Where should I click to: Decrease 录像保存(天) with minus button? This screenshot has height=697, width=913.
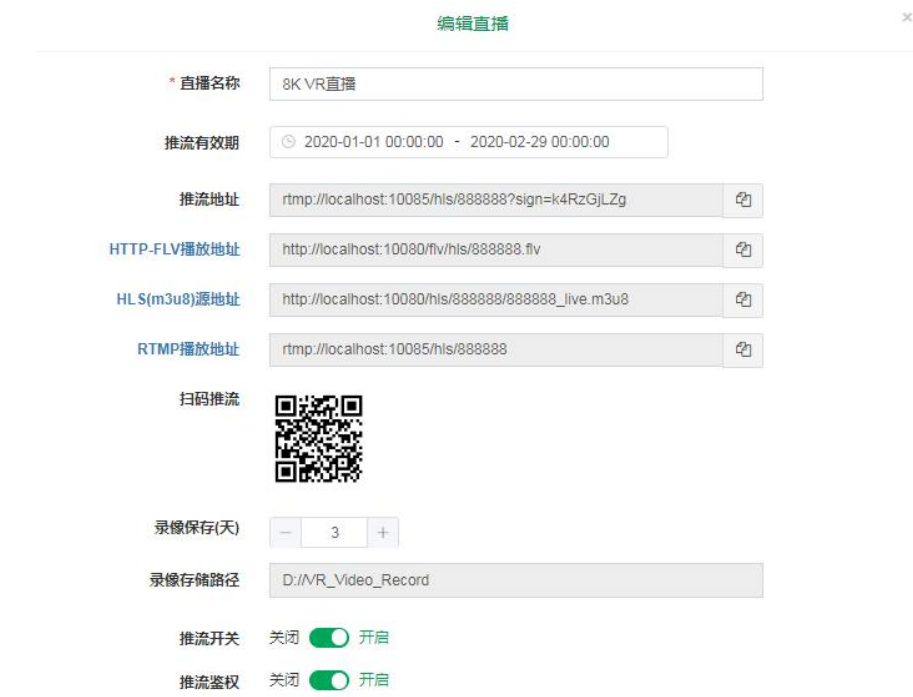click(285, 532)
